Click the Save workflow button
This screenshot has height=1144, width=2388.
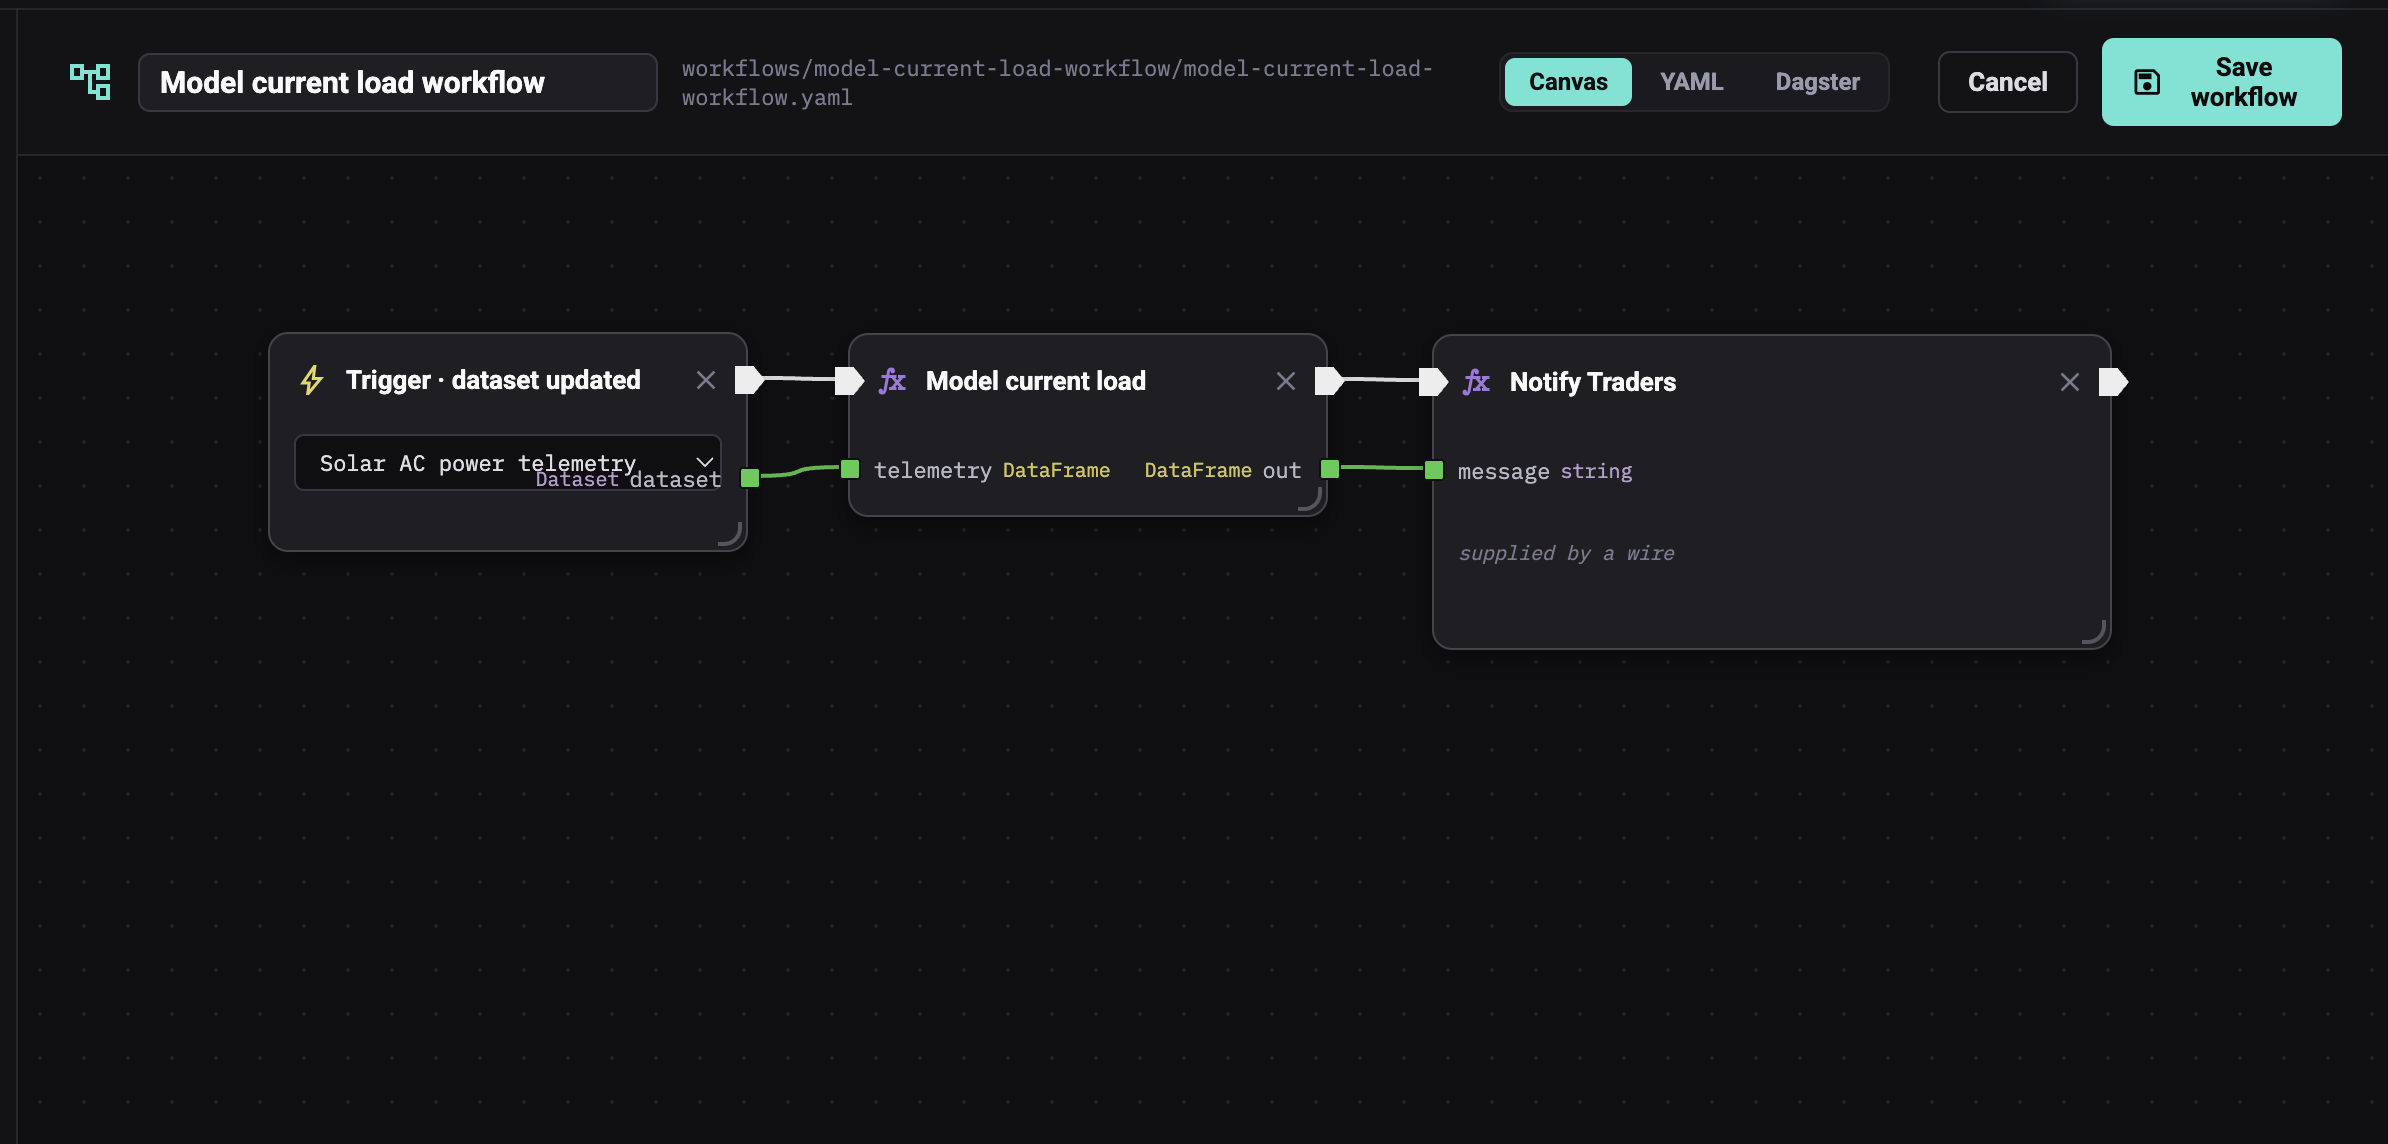click(2221, 82)
